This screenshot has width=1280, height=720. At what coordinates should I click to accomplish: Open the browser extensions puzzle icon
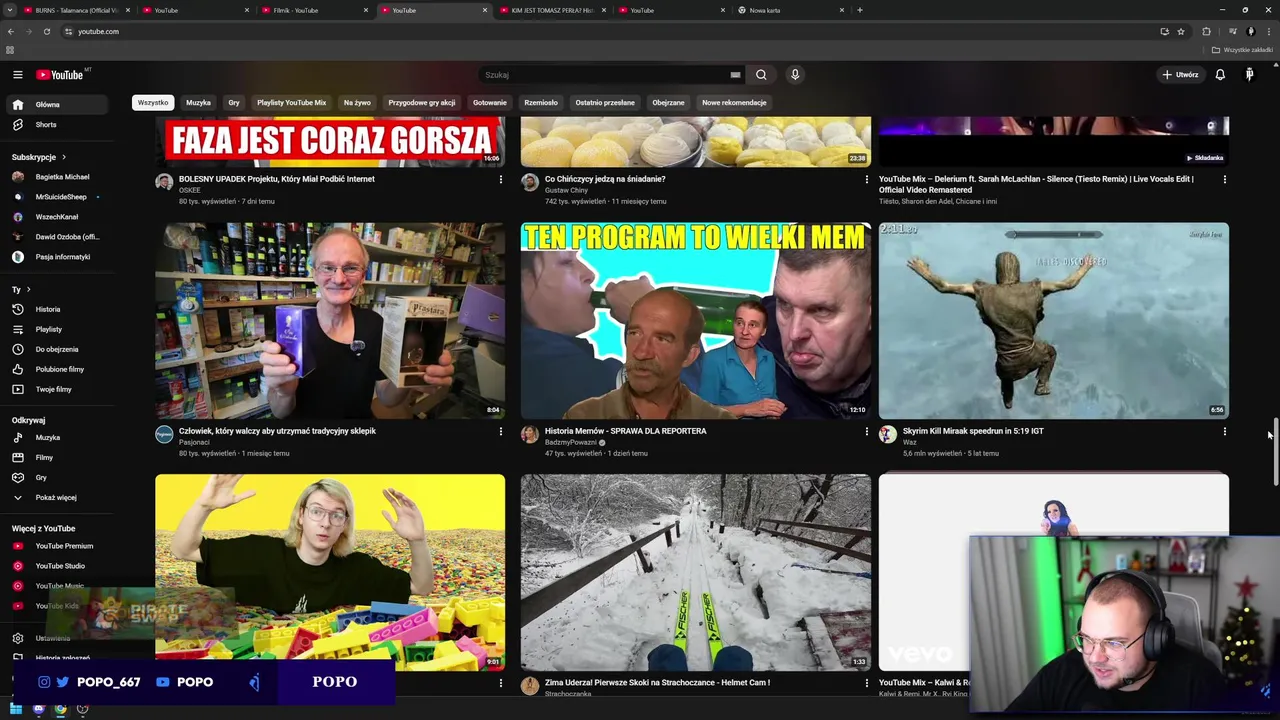(1206, 31)
